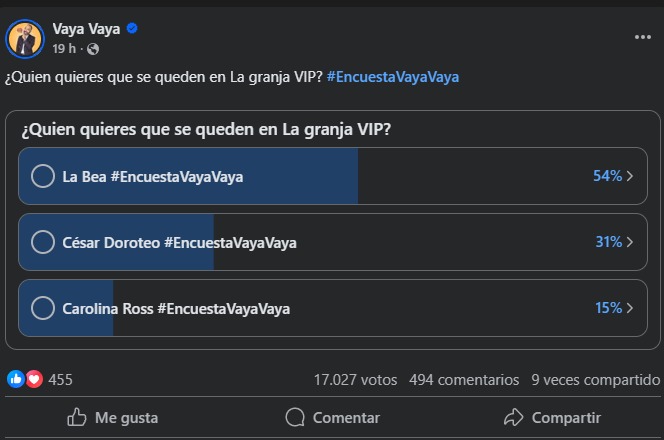Viewport: 664px width, 440px height.
Task: Click the blue like reaction emoji
Action: tap(16, 379)
